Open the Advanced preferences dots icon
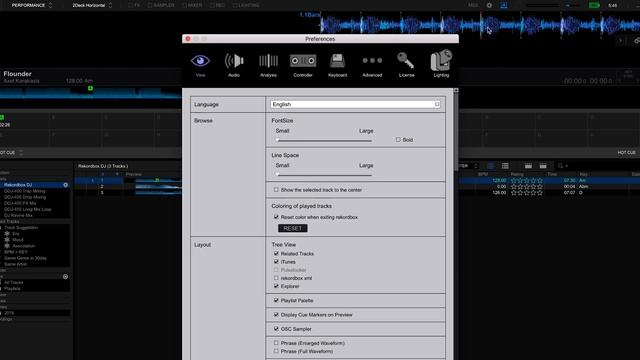 coord(372,60)
